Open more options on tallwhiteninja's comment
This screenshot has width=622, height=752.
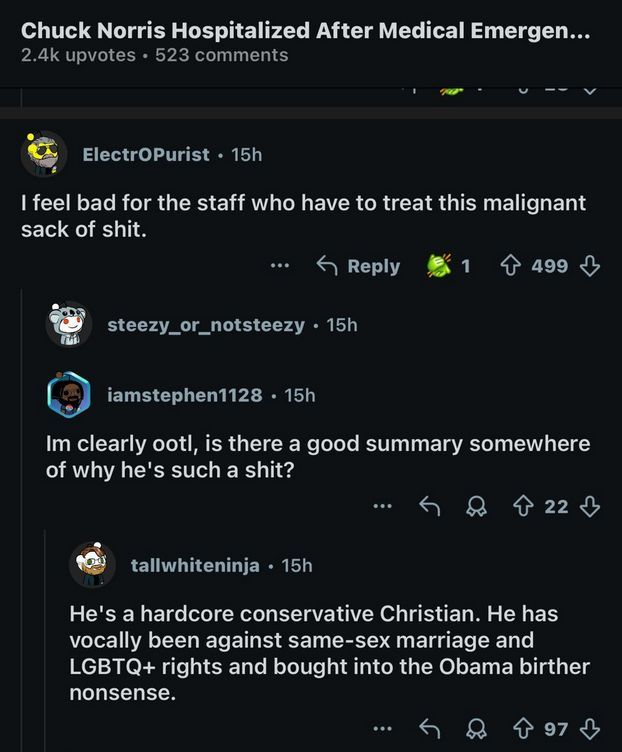click(382, 729)
